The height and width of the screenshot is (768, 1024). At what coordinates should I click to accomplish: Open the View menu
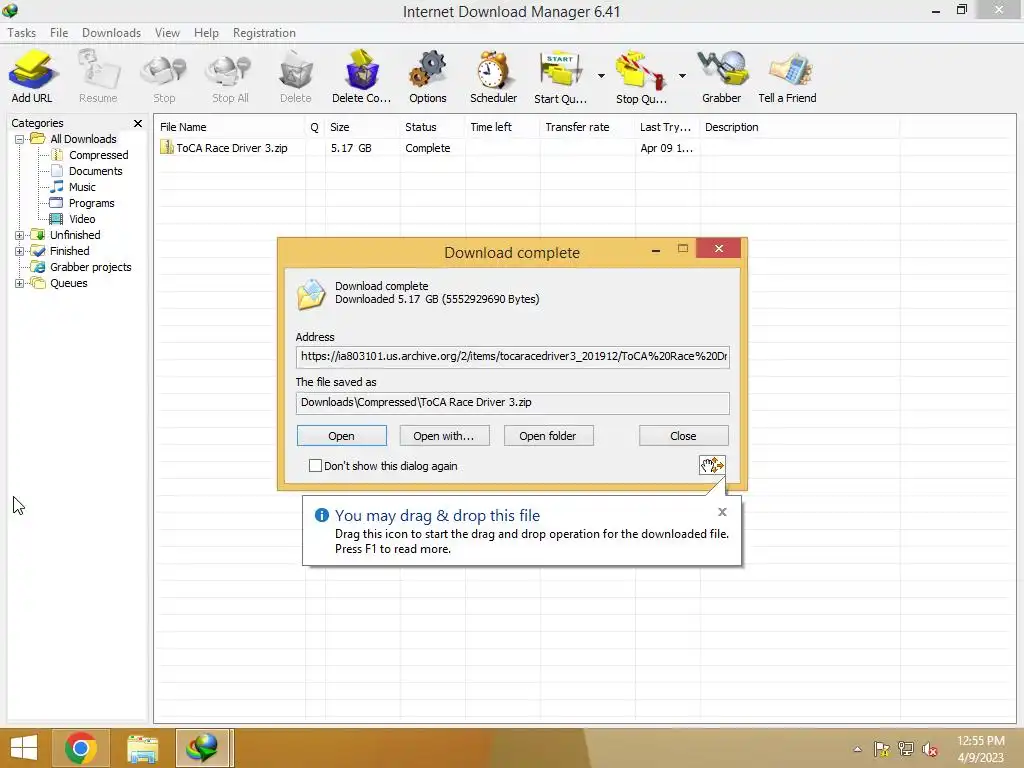[x=167, y=33]
